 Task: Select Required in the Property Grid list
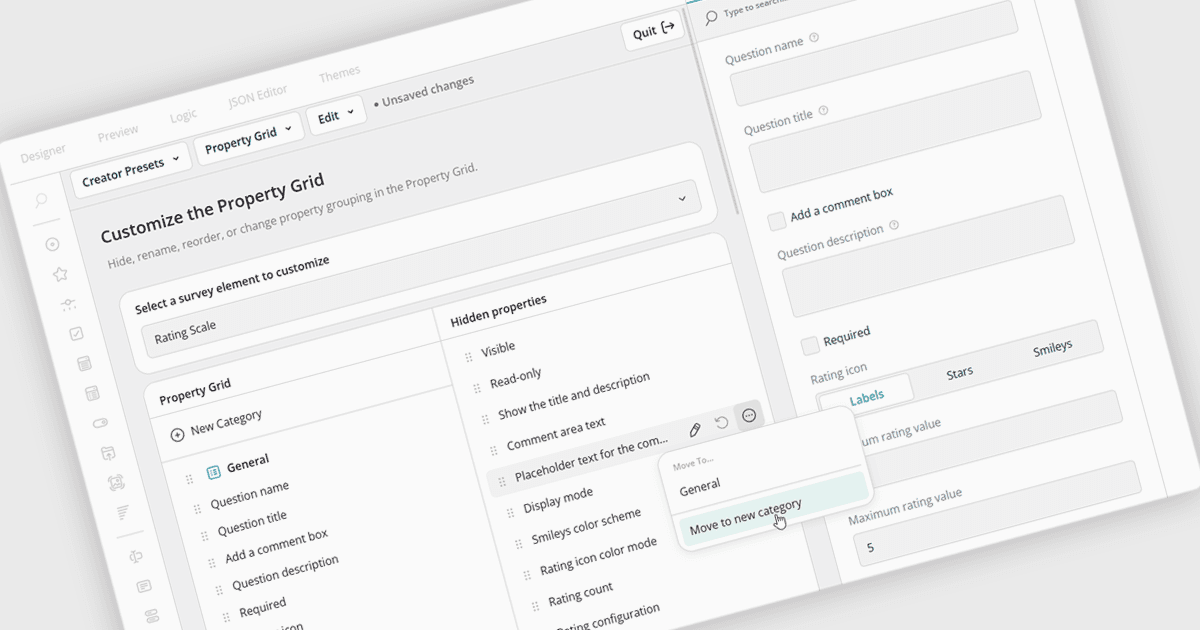[x=262, y=608]
